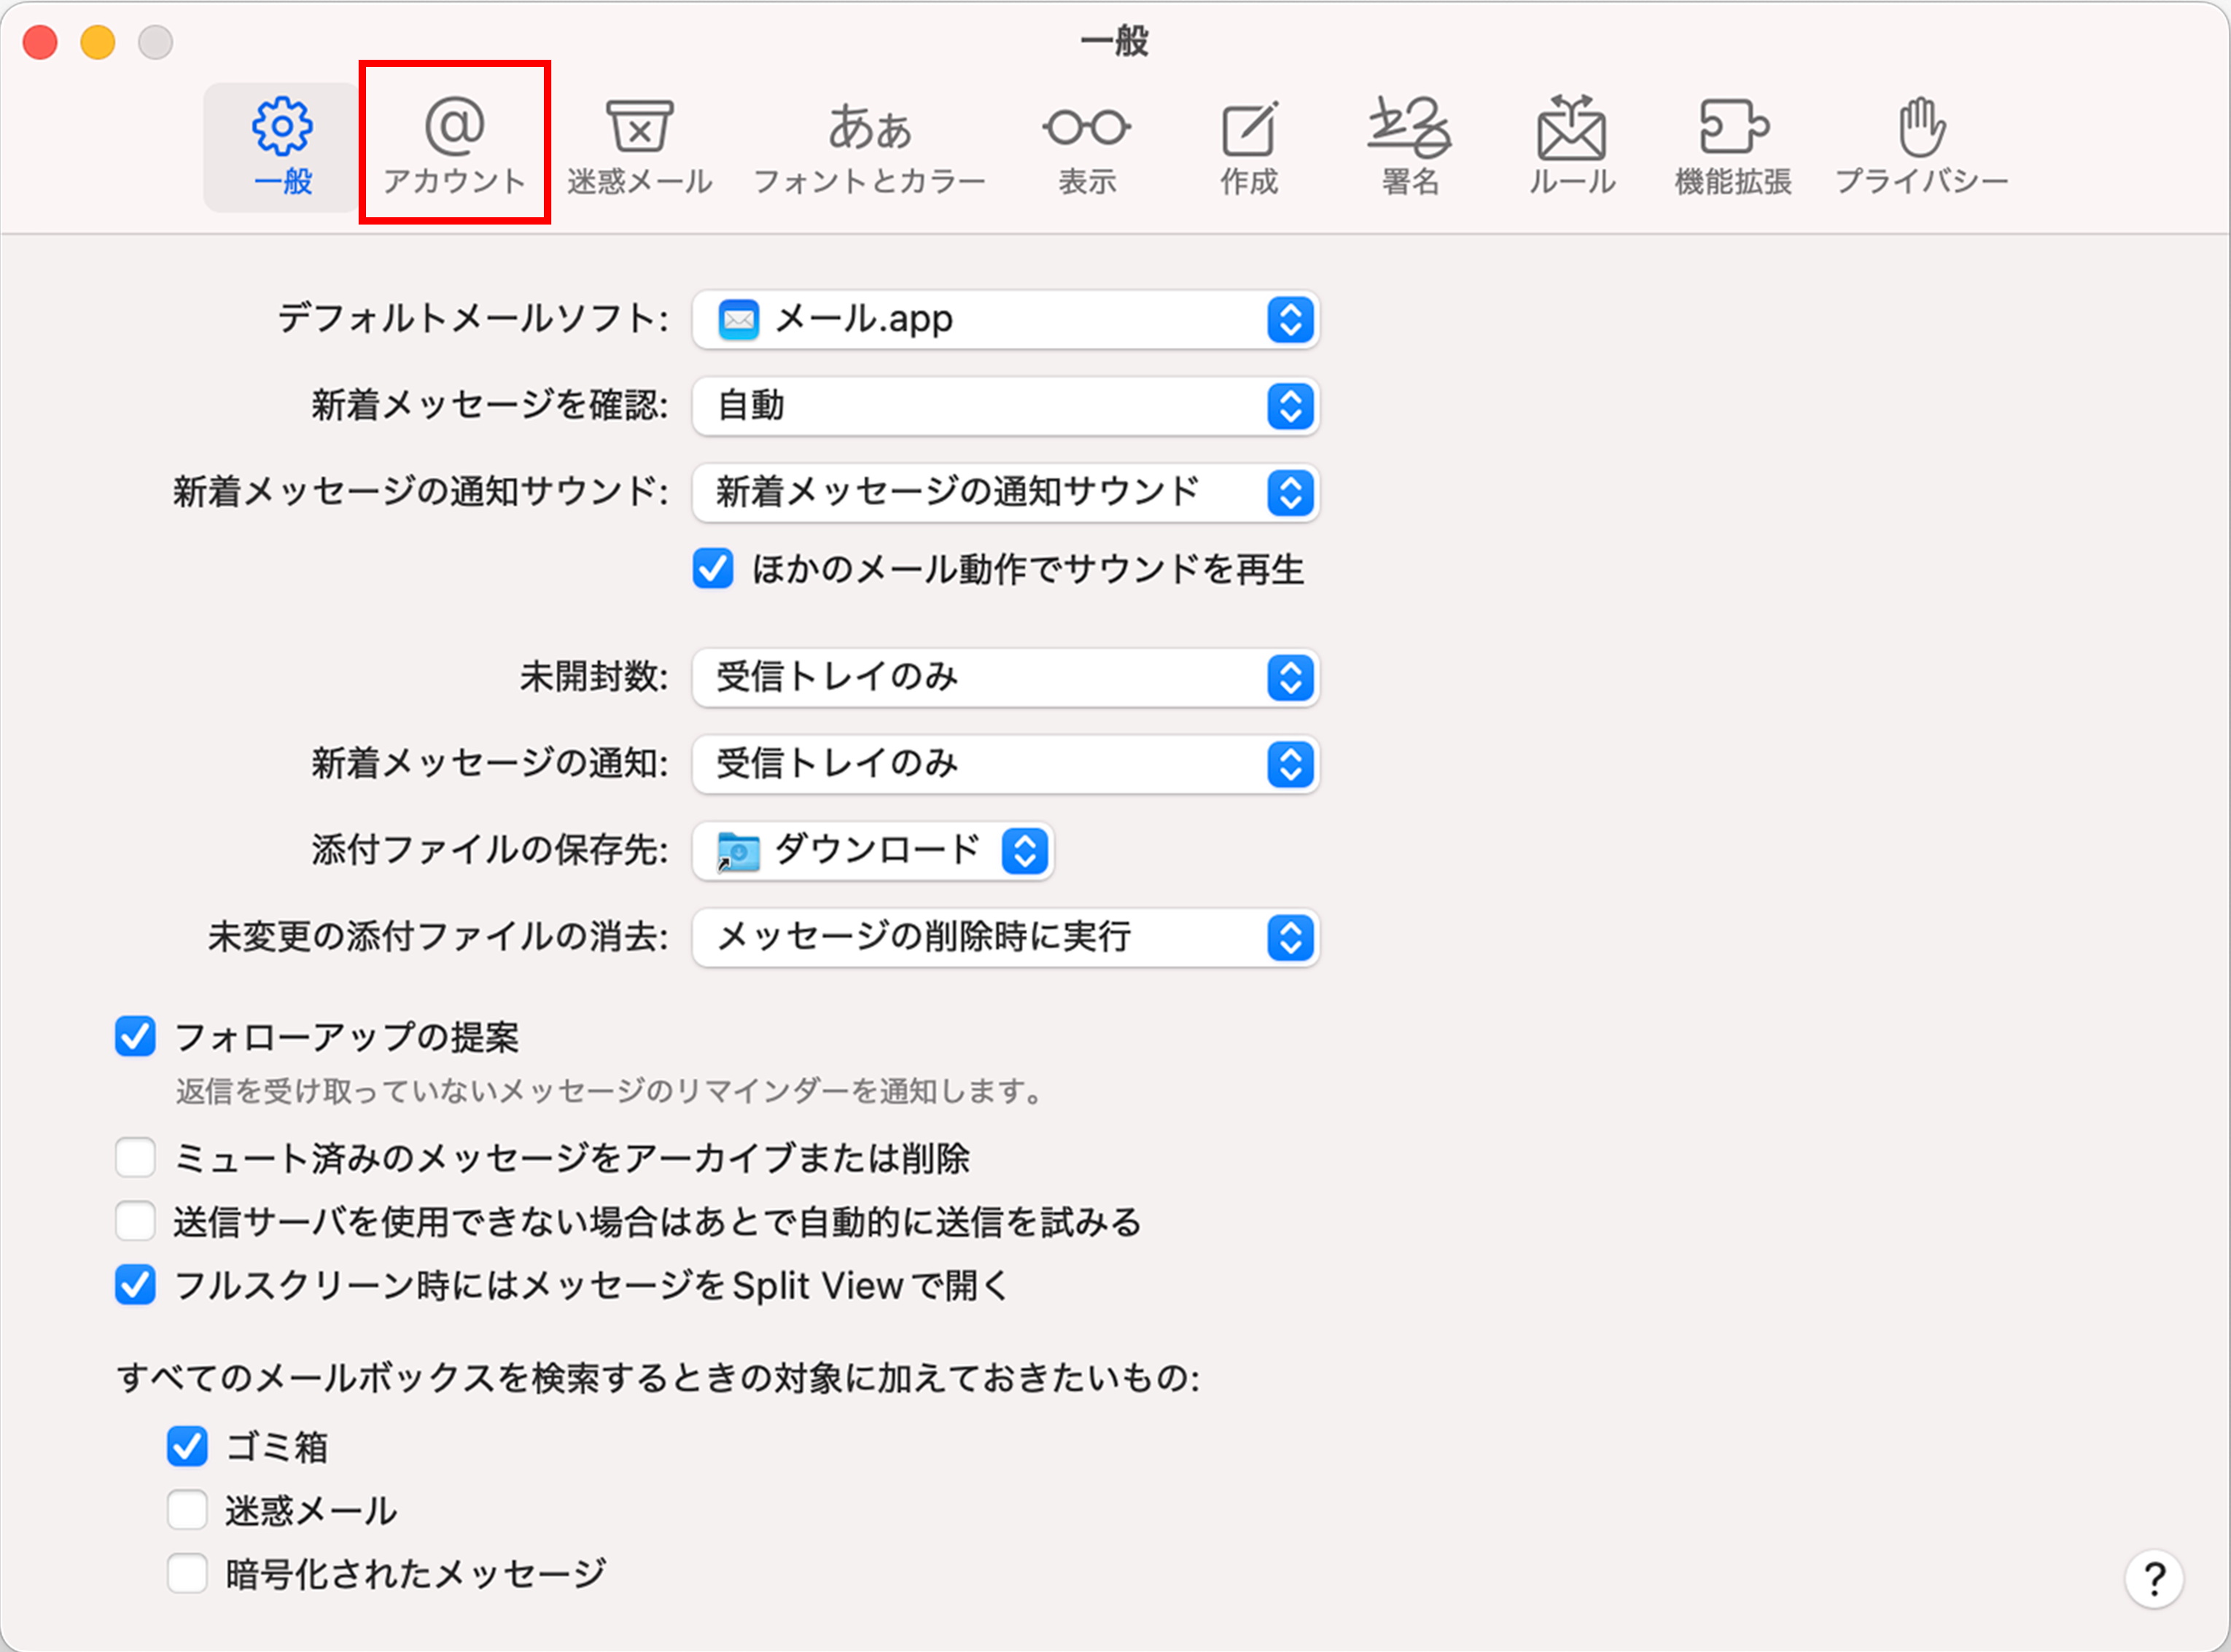Open 未変更の添付ファイルの消去 dropdown

(x=1005, y=938)
